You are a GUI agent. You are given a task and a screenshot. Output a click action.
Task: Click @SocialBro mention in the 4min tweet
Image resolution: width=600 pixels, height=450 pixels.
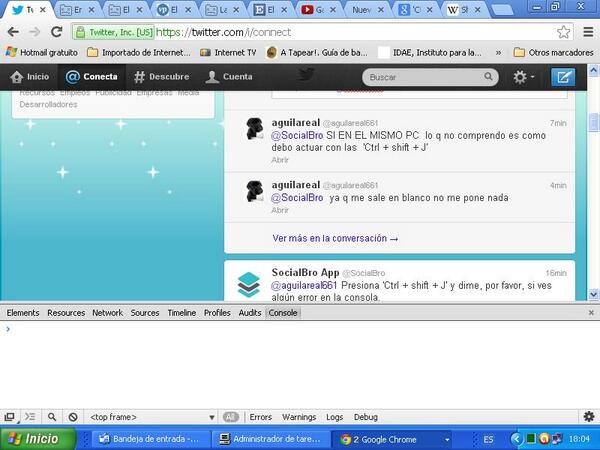pyautogui.click(x=297, y=198)
